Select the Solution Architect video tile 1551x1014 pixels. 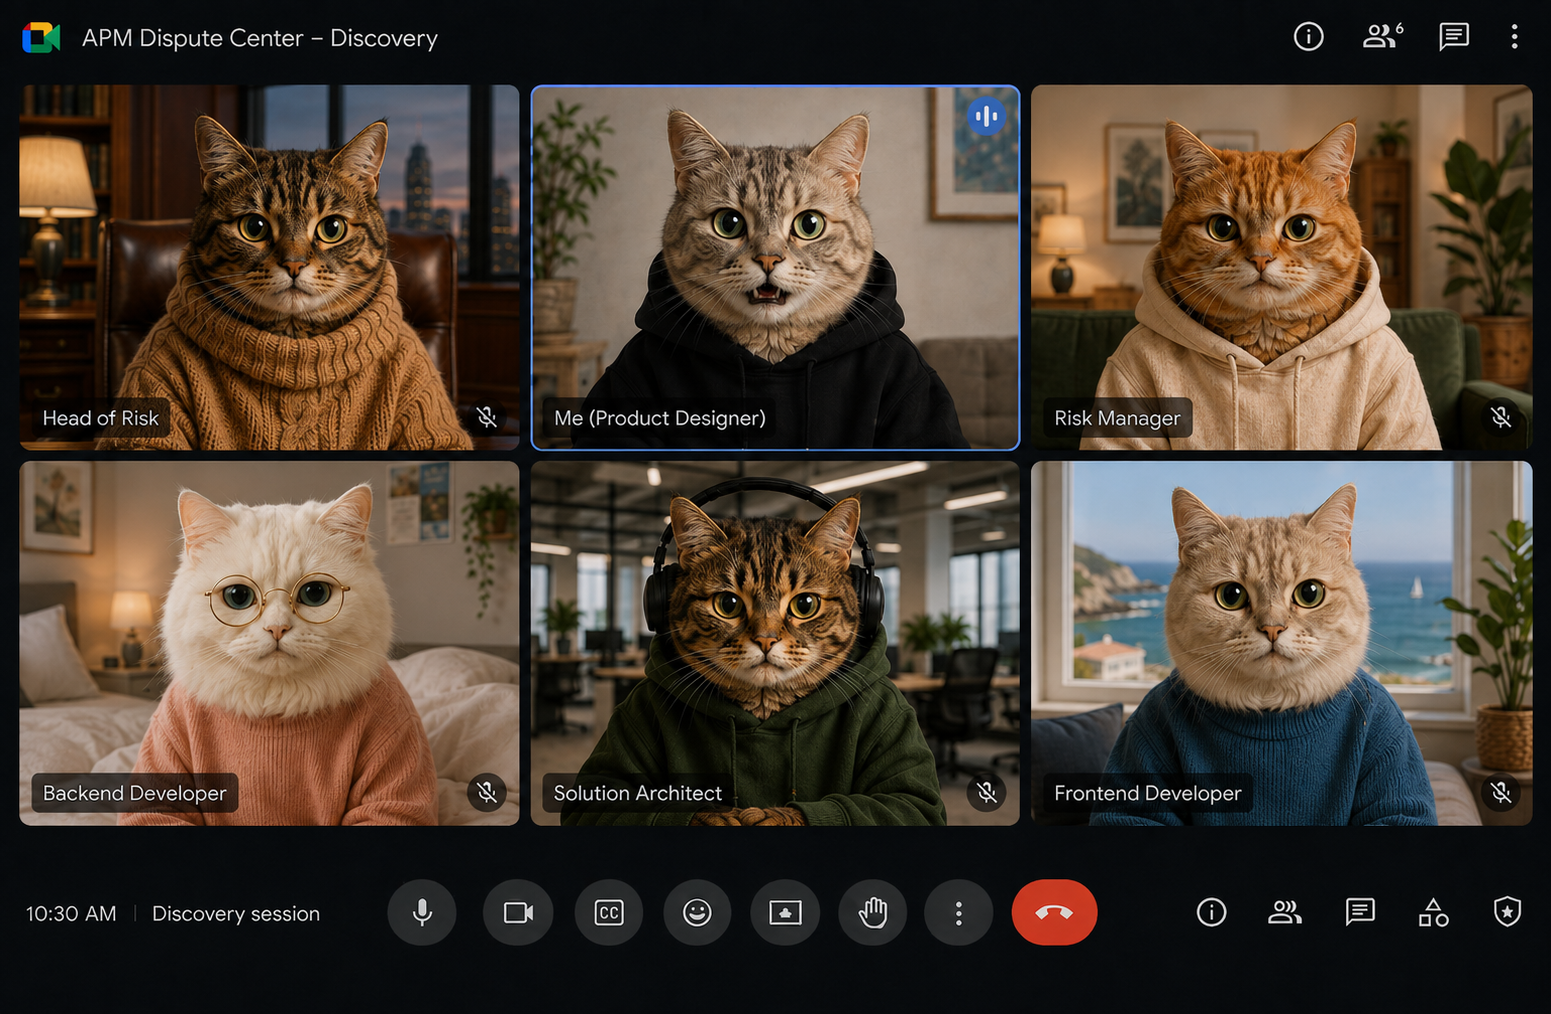pos(775,643)
